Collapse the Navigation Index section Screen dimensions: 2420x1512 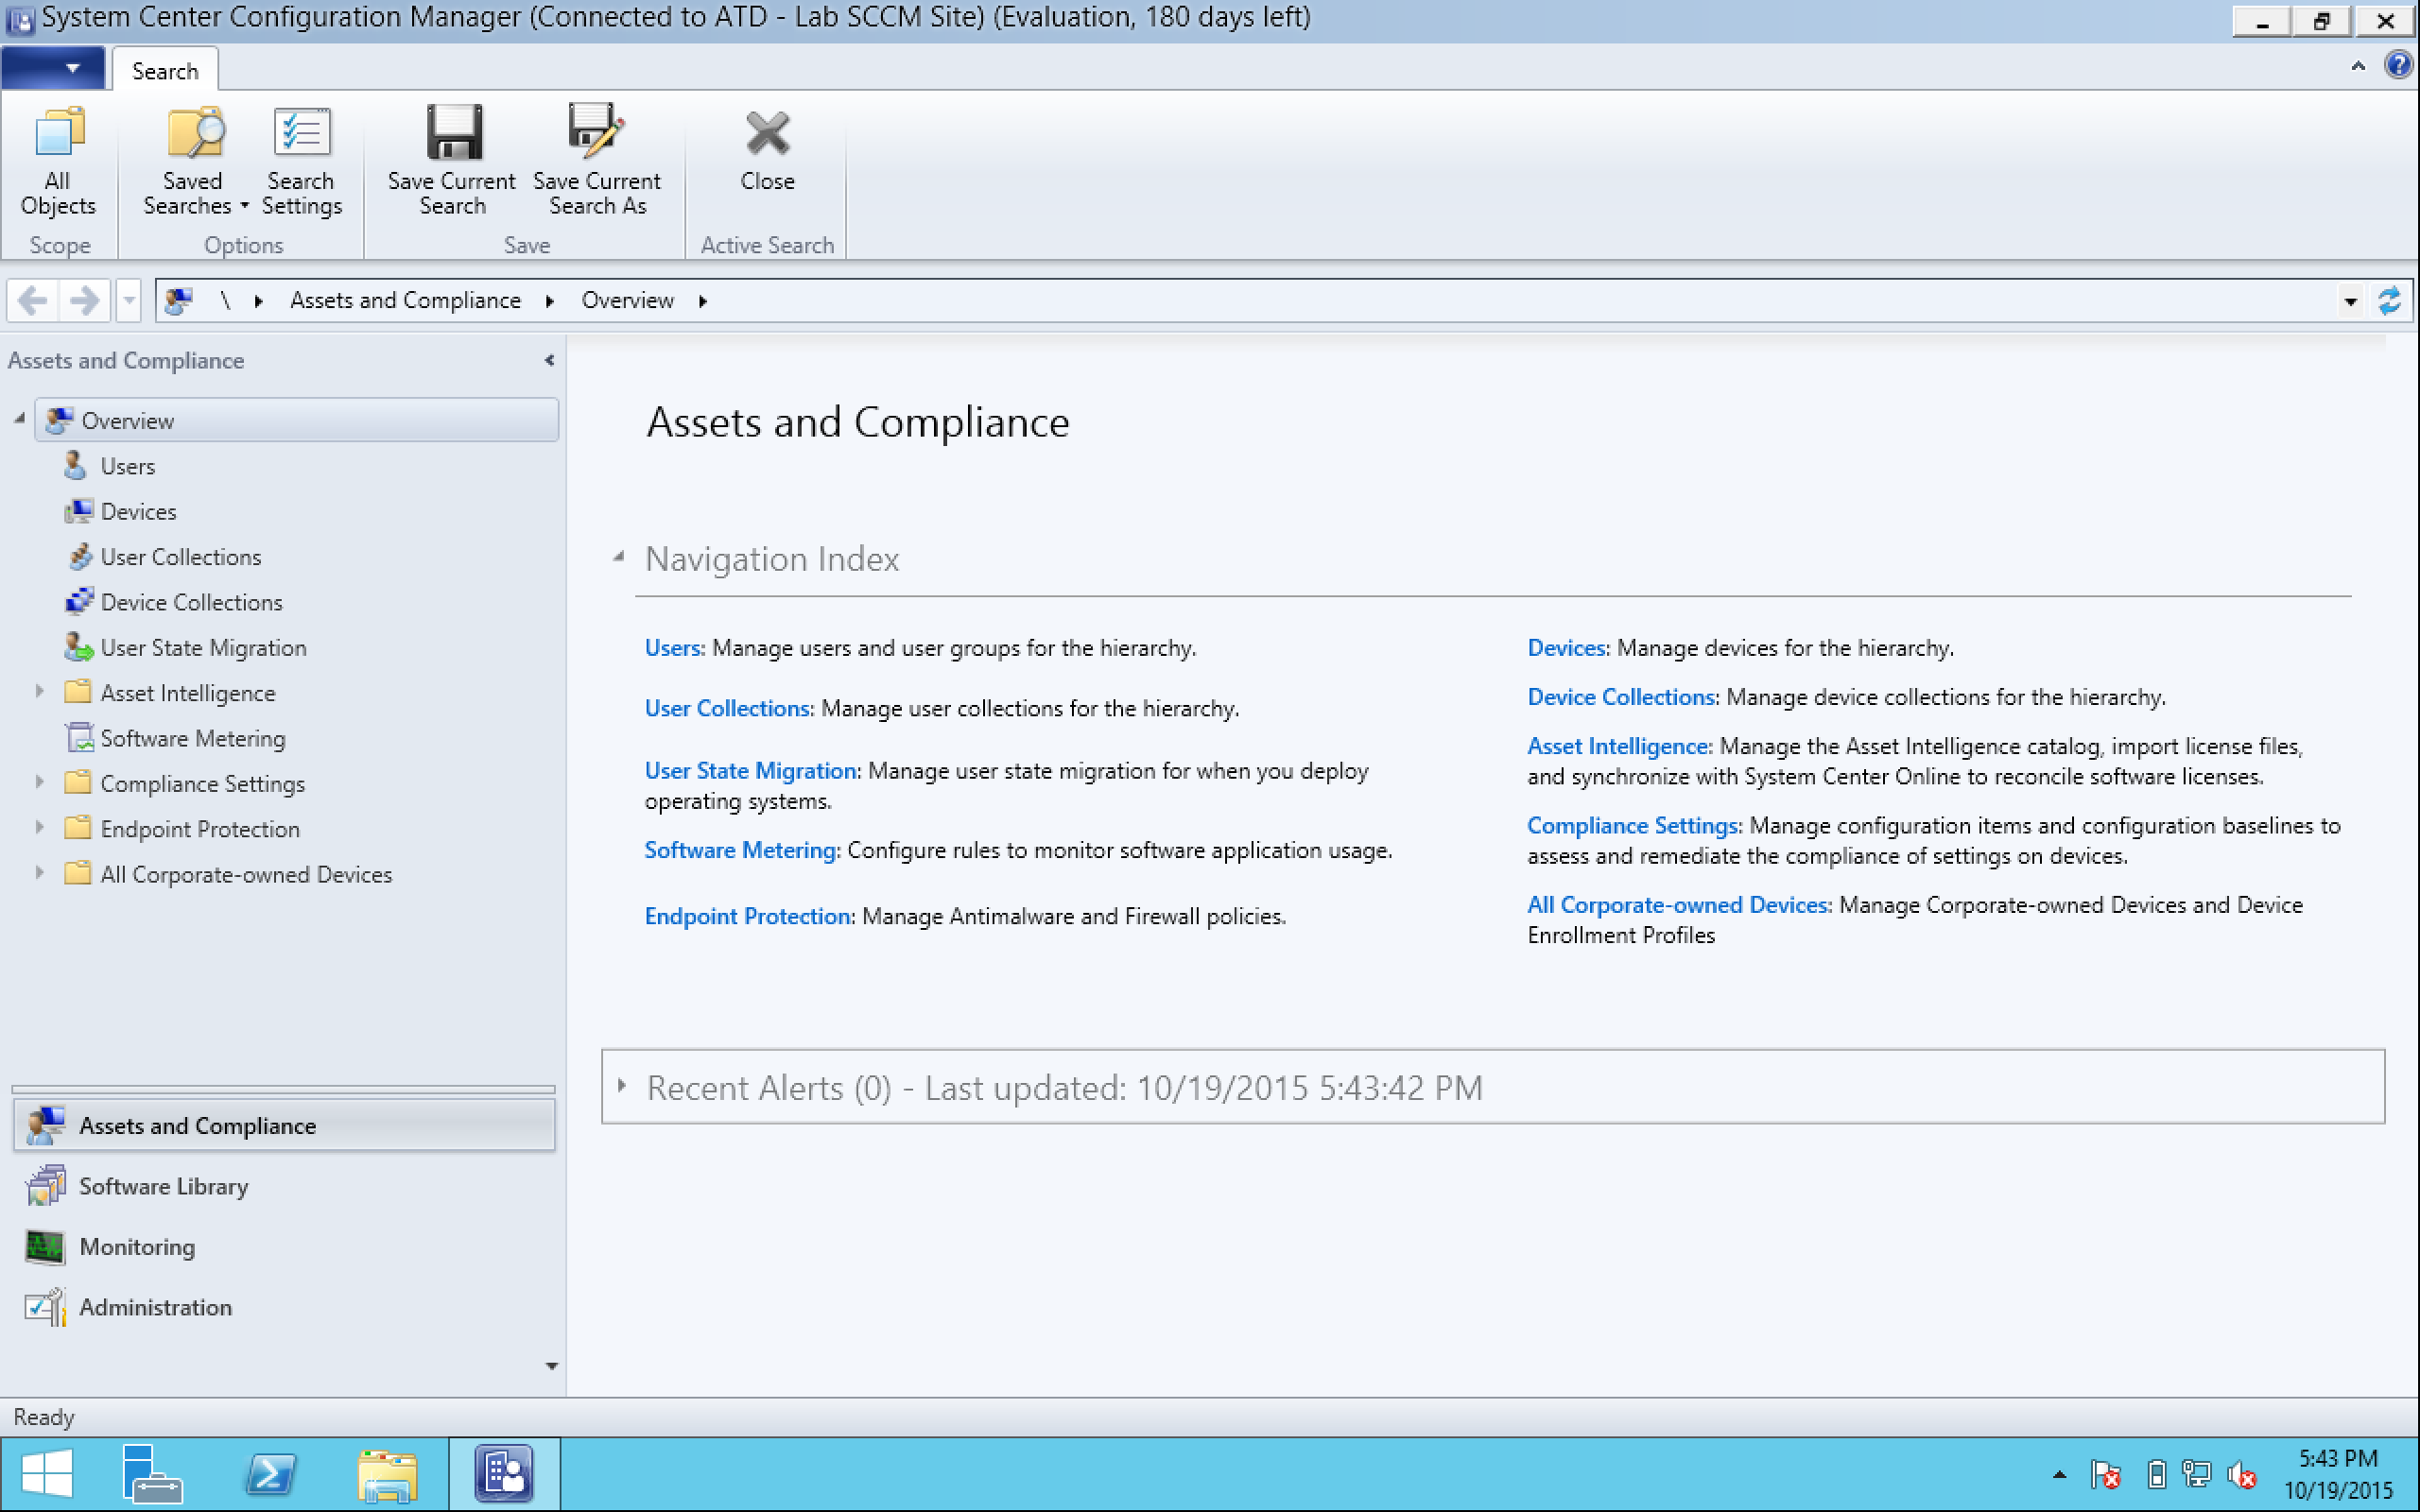619,557
